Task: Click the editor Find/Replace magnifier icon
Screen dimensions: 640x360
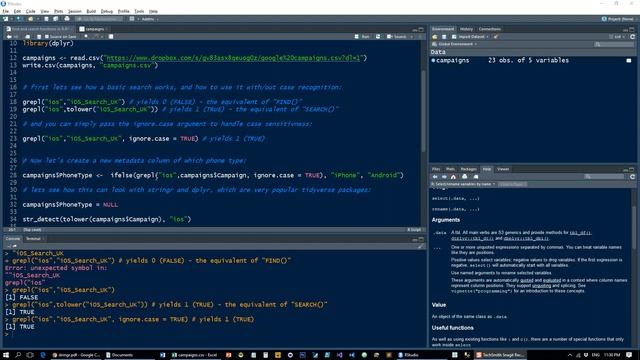Action: pos(86,37)
